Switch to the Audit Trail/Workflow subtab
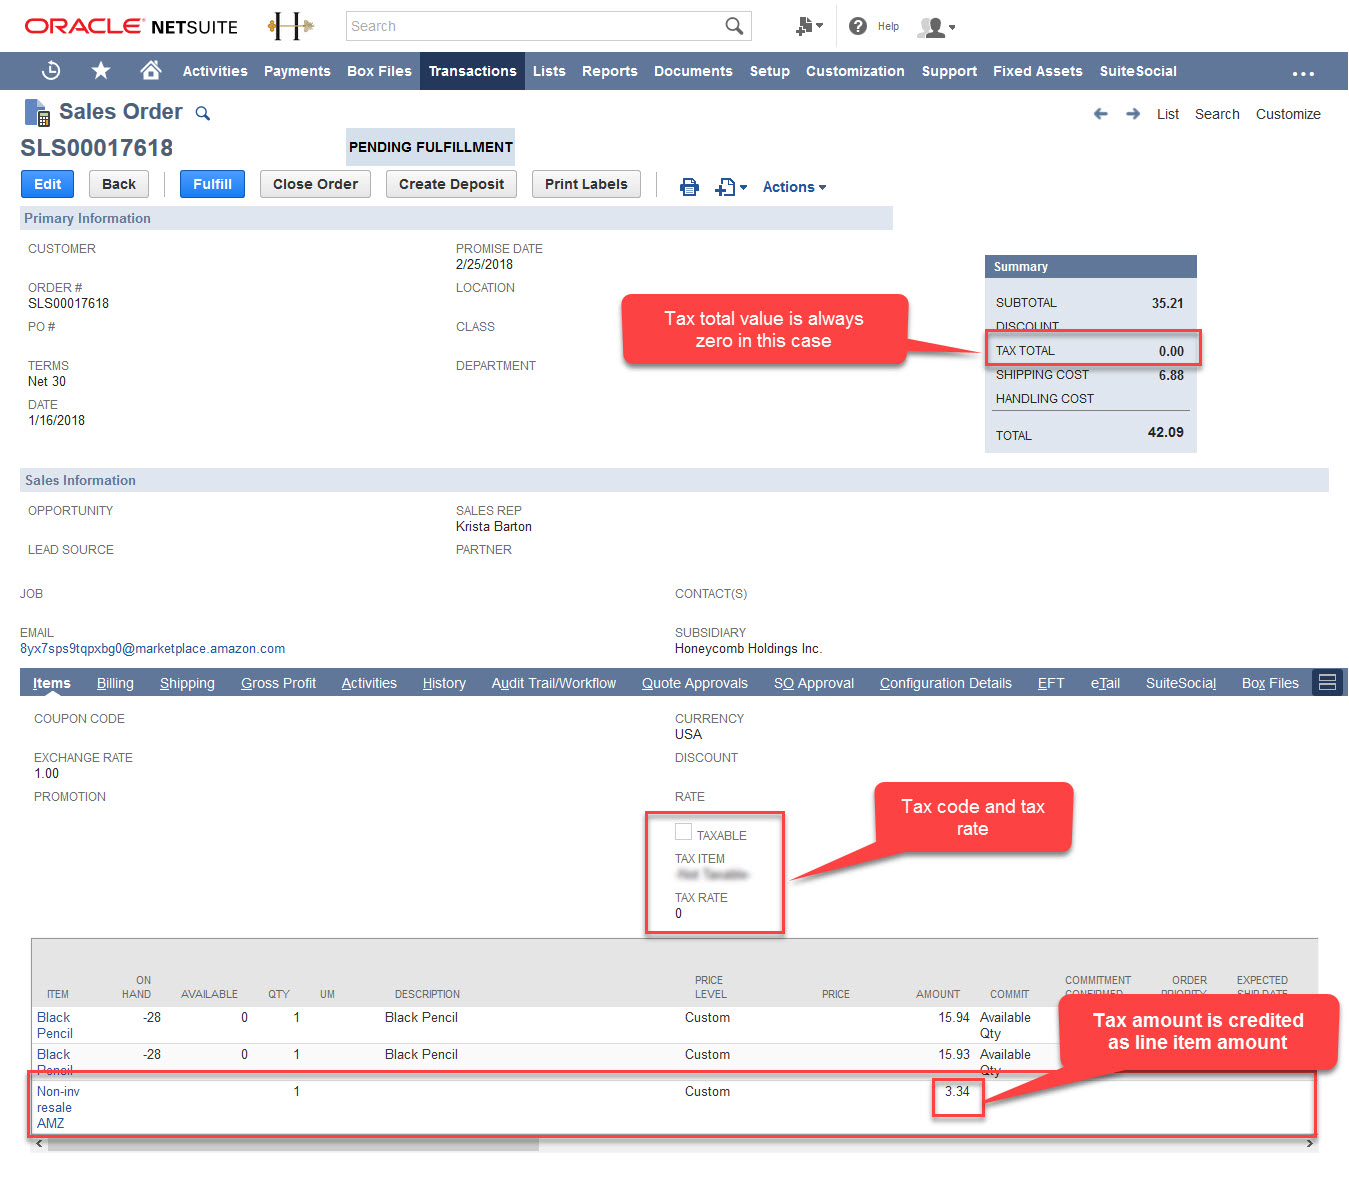Viewport: 1349px width, 1182px height. click(554, 683)
